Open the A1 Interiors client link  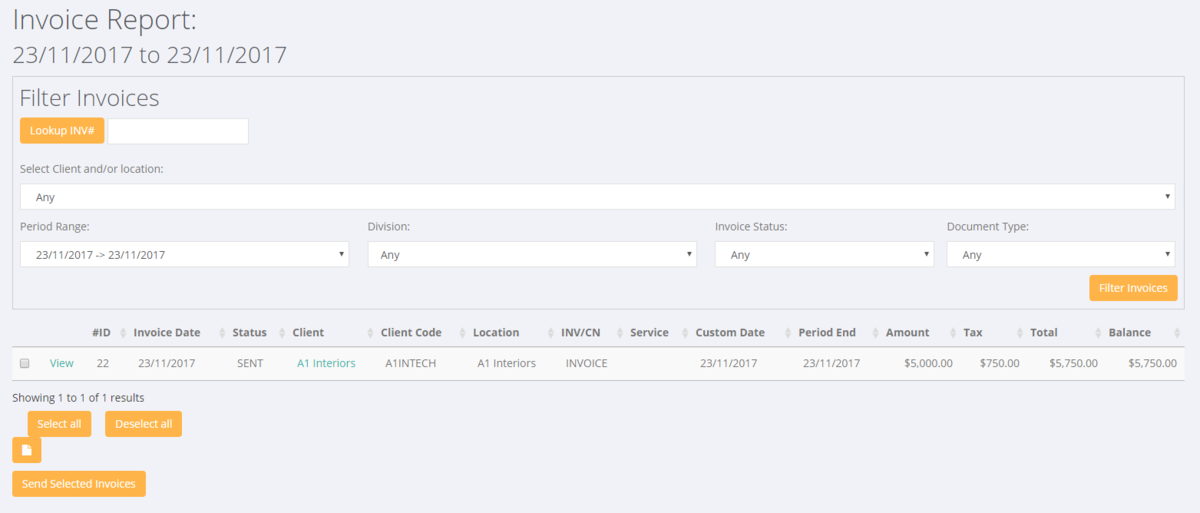click(x=326, y=364)
